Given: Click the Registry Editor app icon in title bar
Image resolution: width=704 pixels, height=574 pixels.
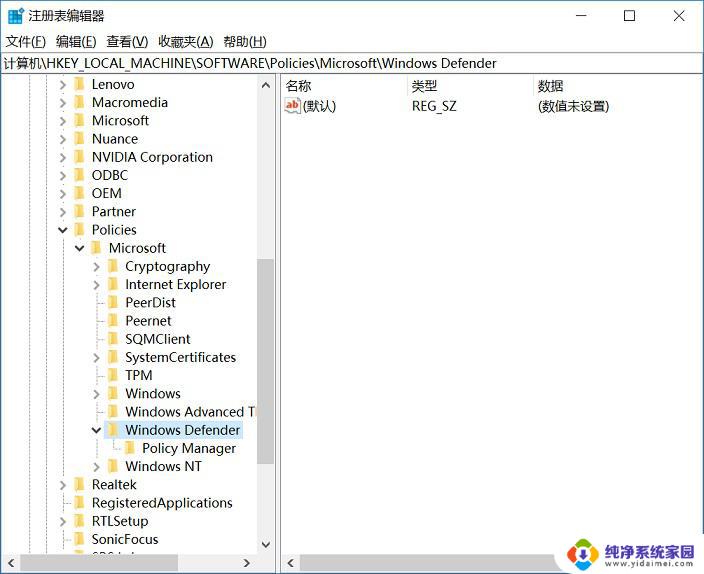Looking at the screenshot, I should pyautogui.click(x=16, y=16).
